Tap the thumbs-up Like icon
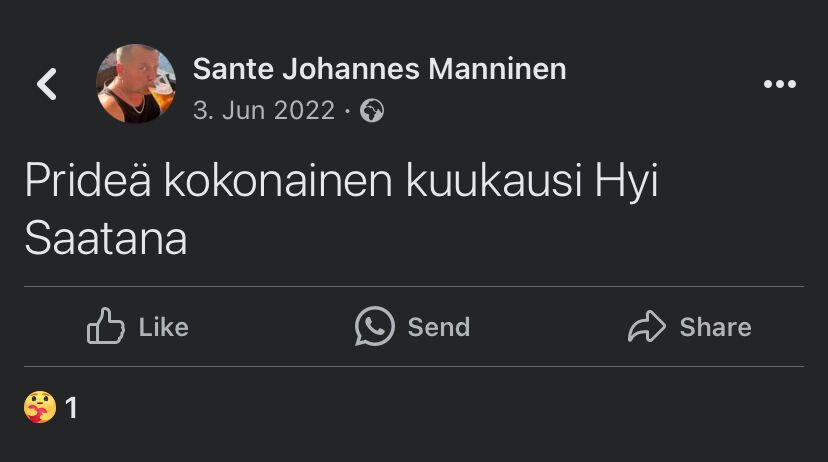This screenshot has width=828, height=462. pos(105,327)
